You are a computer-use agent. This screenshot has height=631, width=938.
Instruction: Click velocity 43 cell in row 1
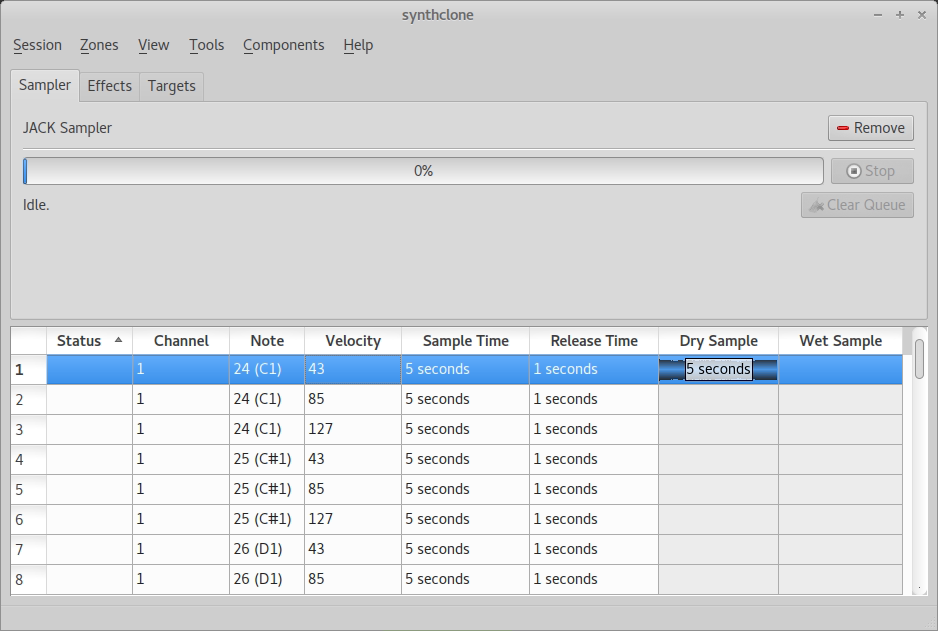353,370
